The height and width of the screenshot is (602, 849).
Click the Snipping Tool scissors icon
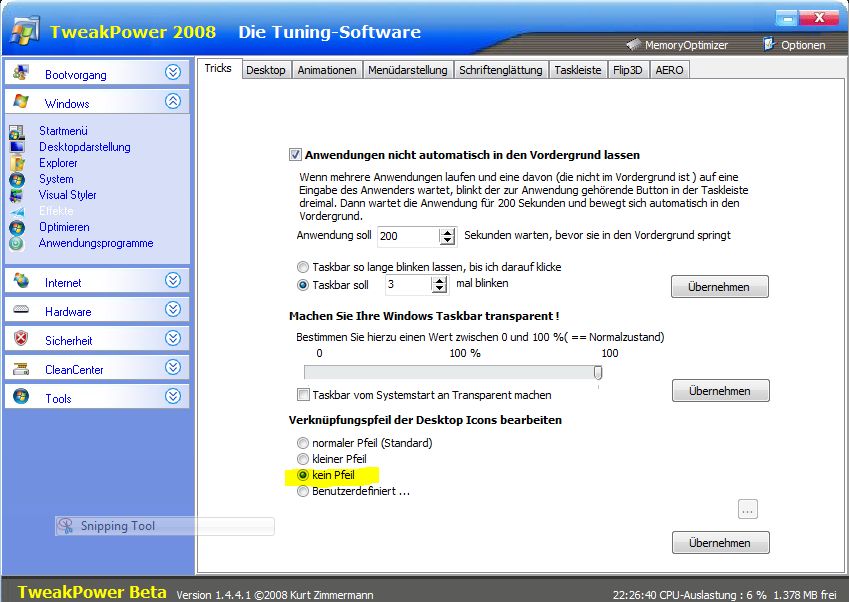pyautogui.click(x=65, y=526)
